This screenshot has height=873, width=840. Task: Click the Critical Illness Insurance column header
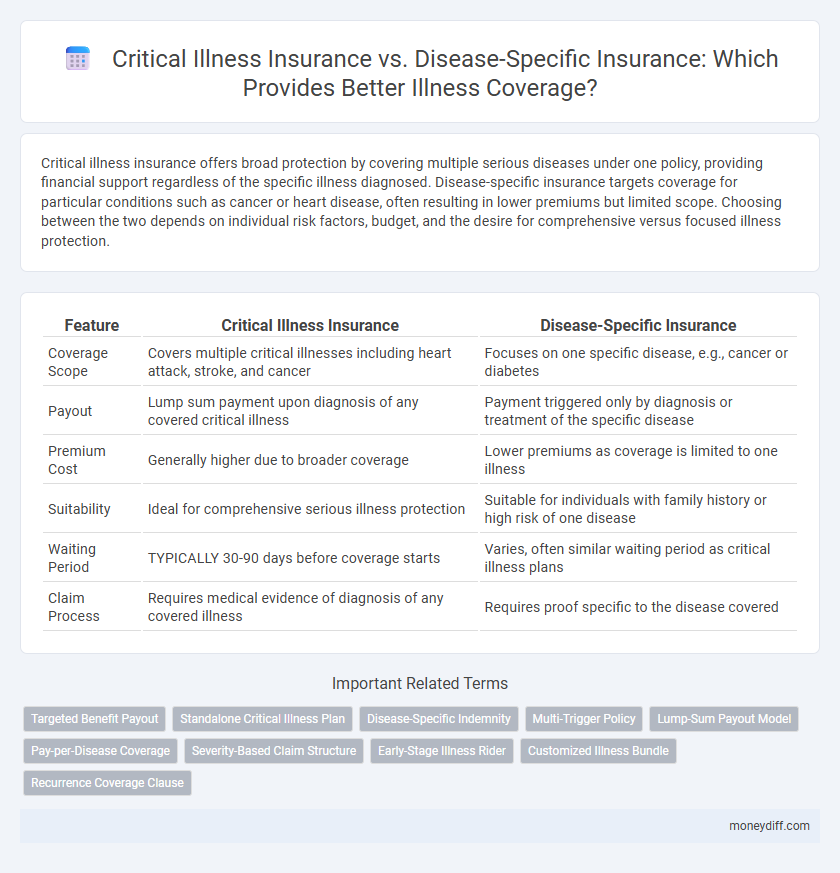point(310,325)
